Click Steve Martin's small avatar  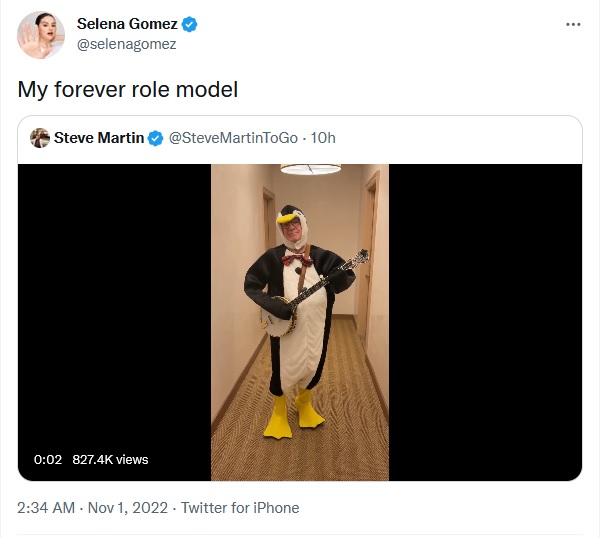point(39,137)
